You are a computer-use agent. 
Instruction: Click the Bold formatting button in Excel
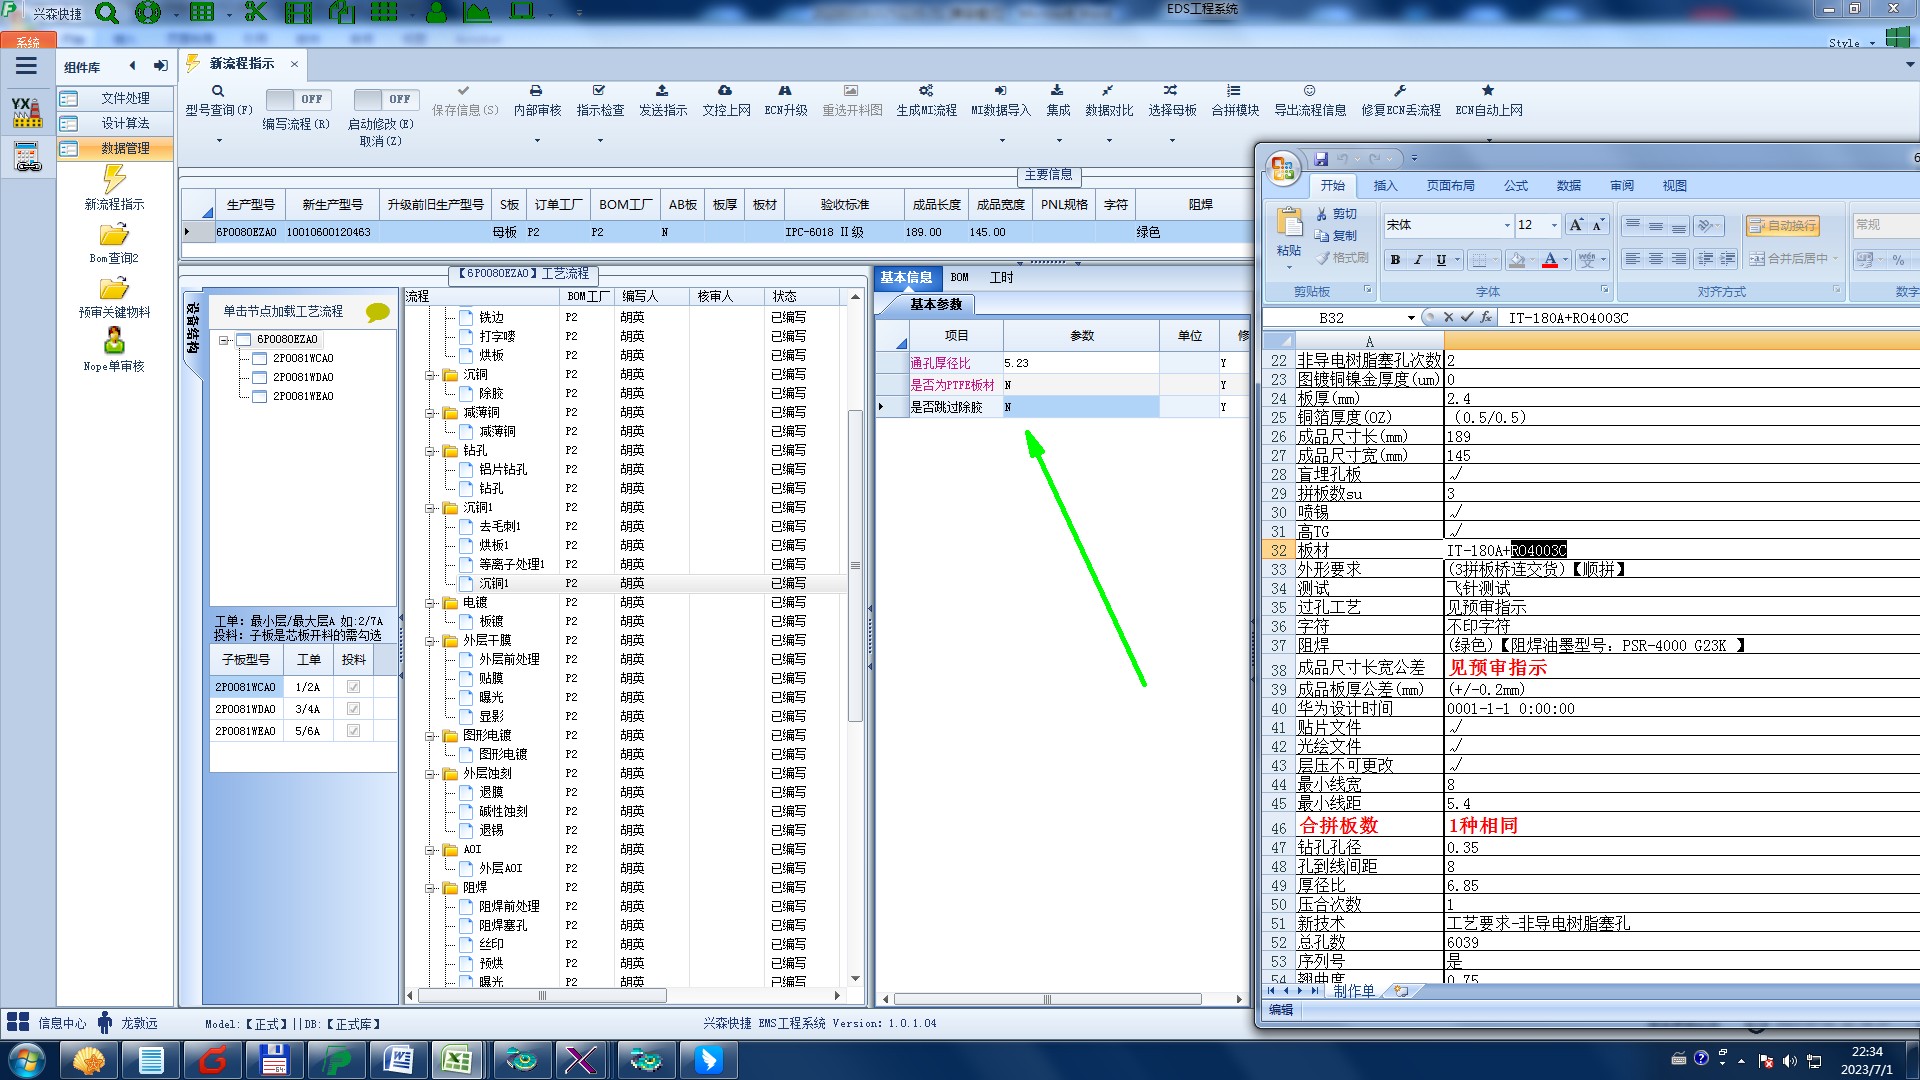(x=1395, y=260)
